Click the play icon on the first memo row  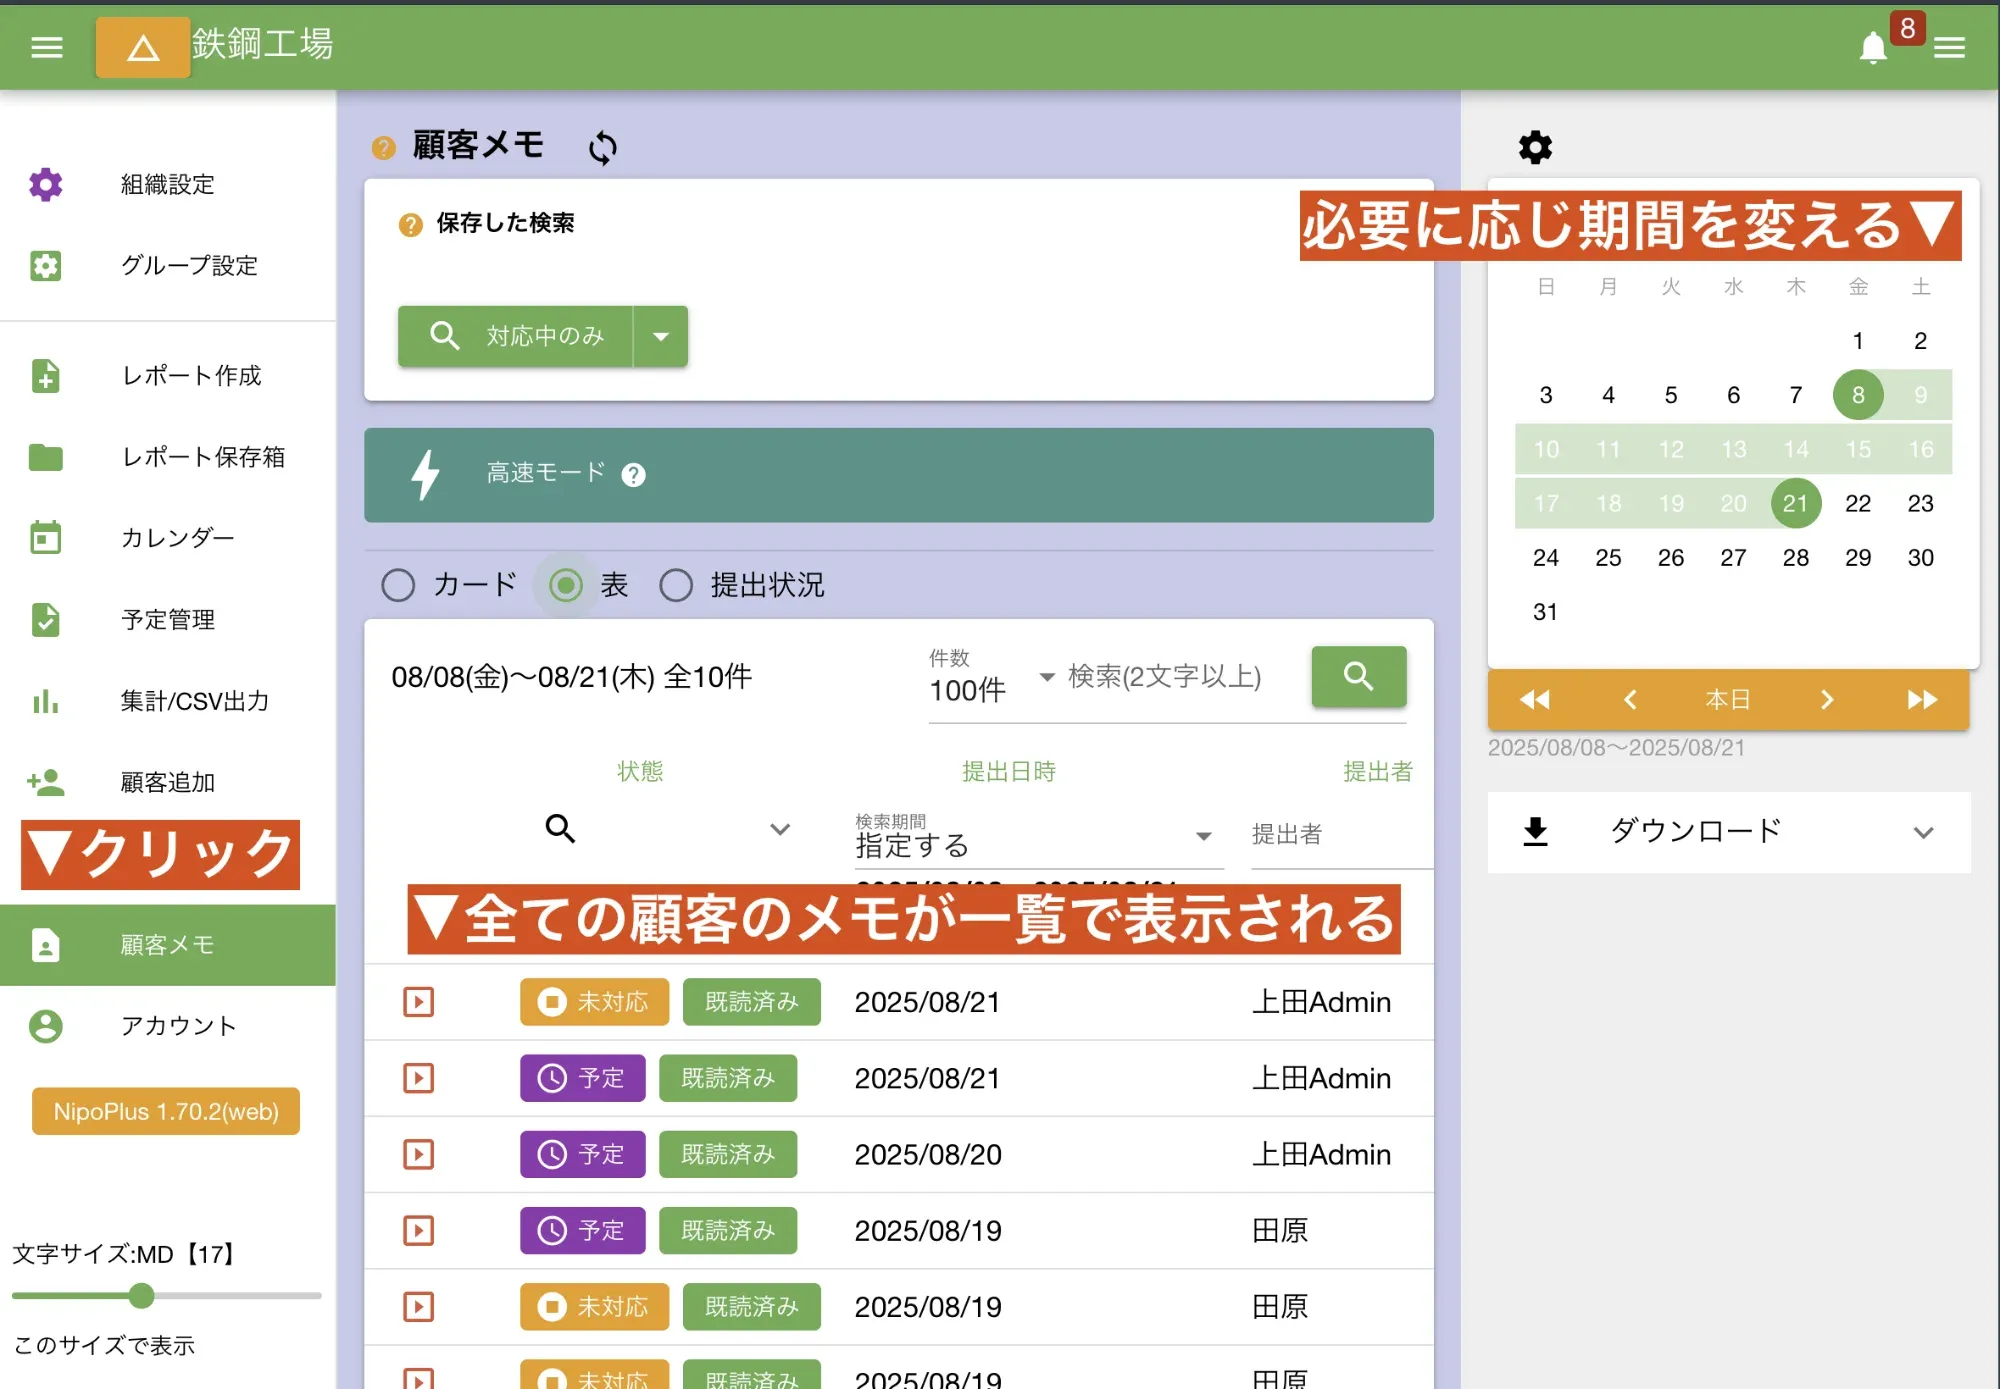(418, 1002)
